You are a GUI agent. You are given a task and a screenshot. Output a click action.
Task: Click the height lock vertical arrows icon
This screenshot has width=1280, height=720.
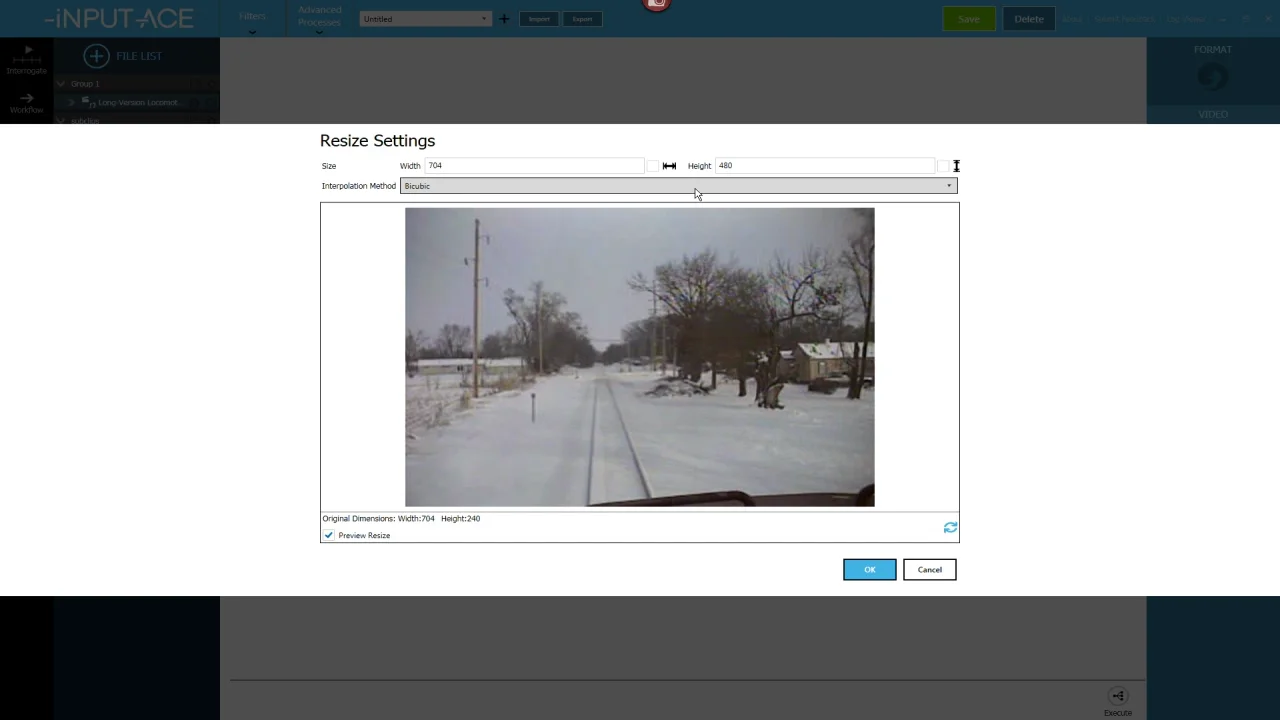(x=956, y=166)
